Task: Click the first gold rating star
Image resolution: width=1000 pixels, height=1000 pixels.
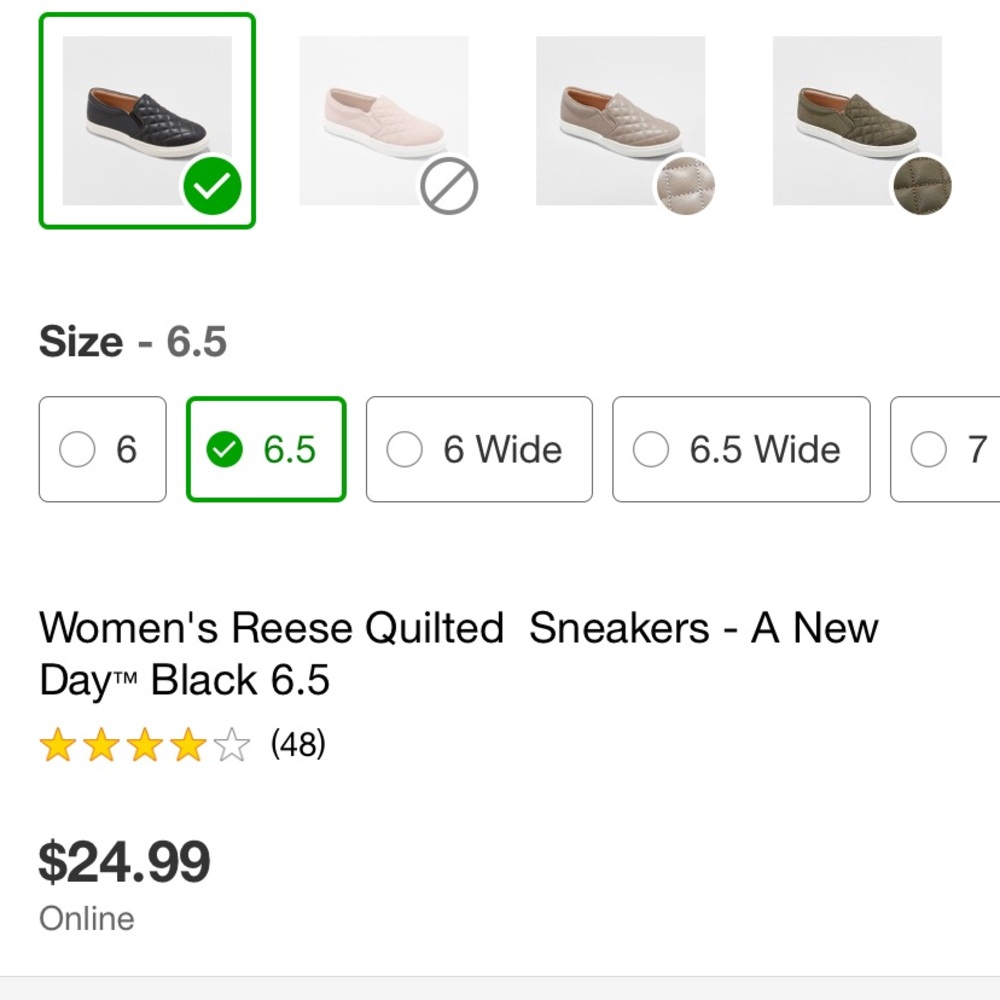Action: [58, 744]
